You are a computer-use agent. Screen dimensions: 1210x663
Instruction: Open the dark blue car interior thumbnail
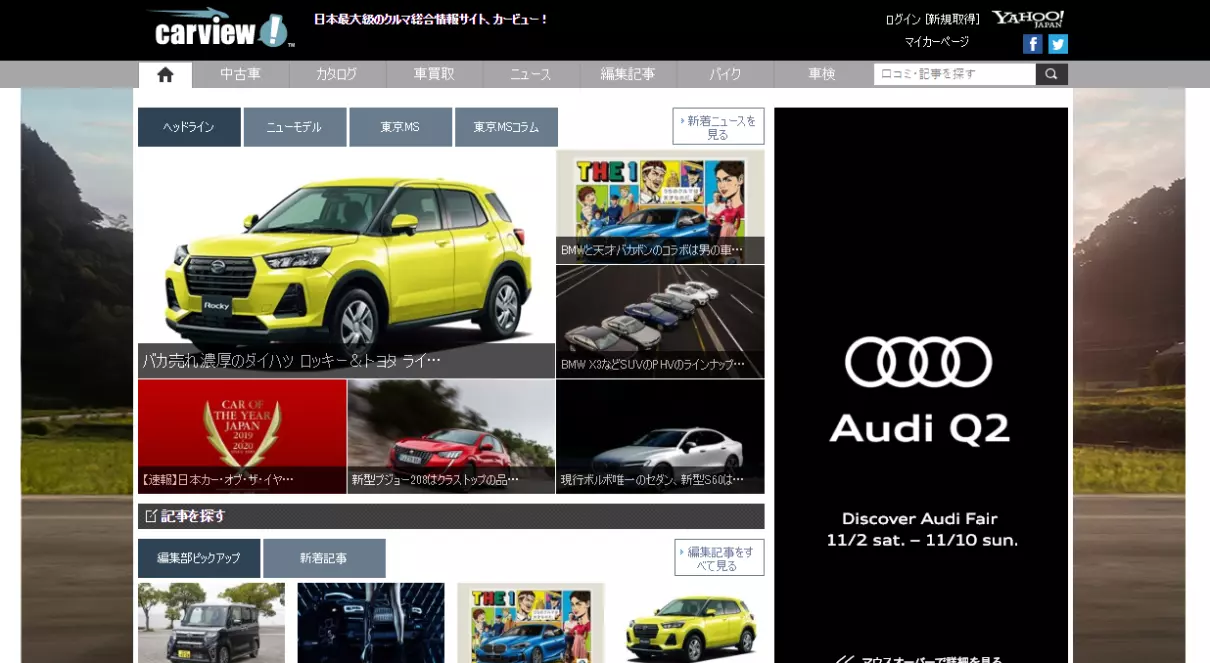pos(371,623)
